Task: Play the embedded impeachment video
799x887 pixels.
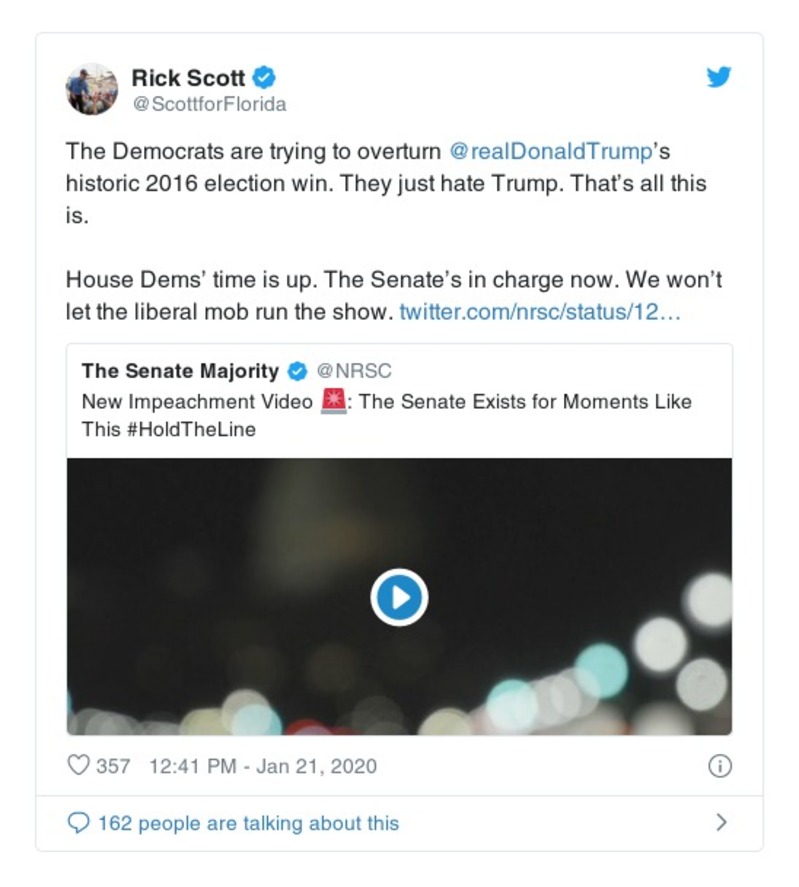Action: [399, 598]
